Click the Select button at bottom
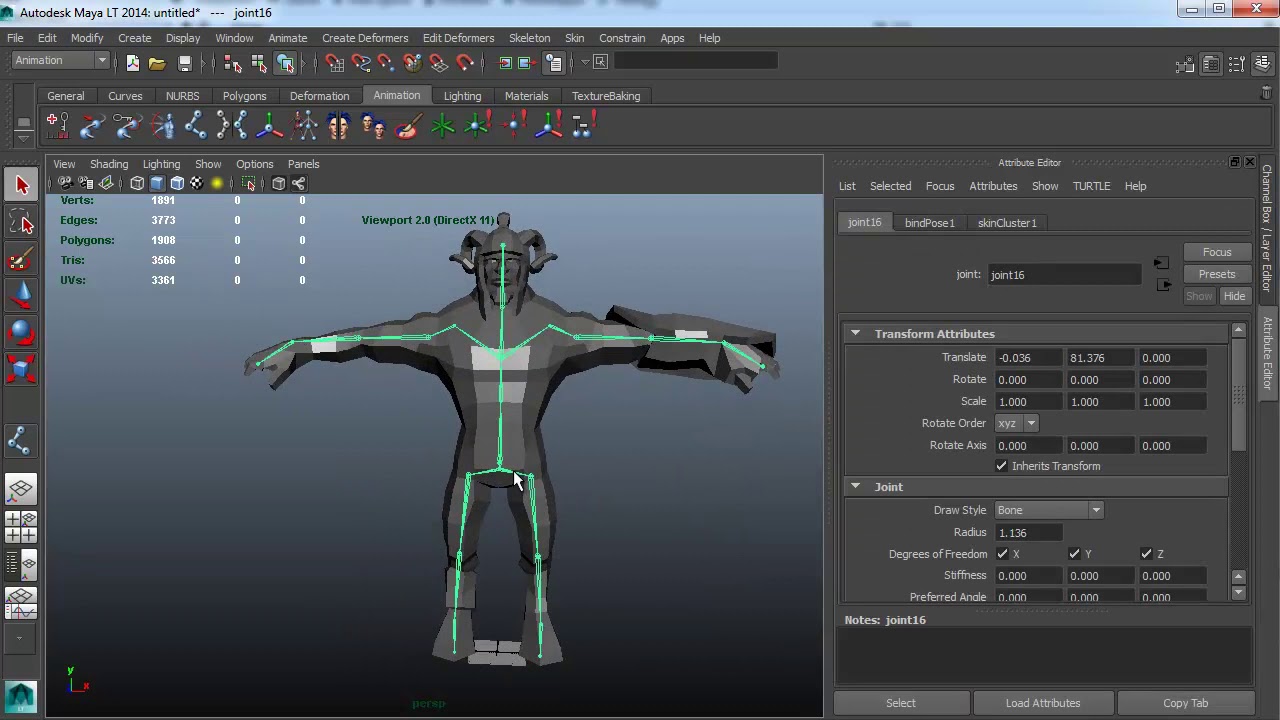Viewport: 1280px width, 720px height. (x=900, y=703)
